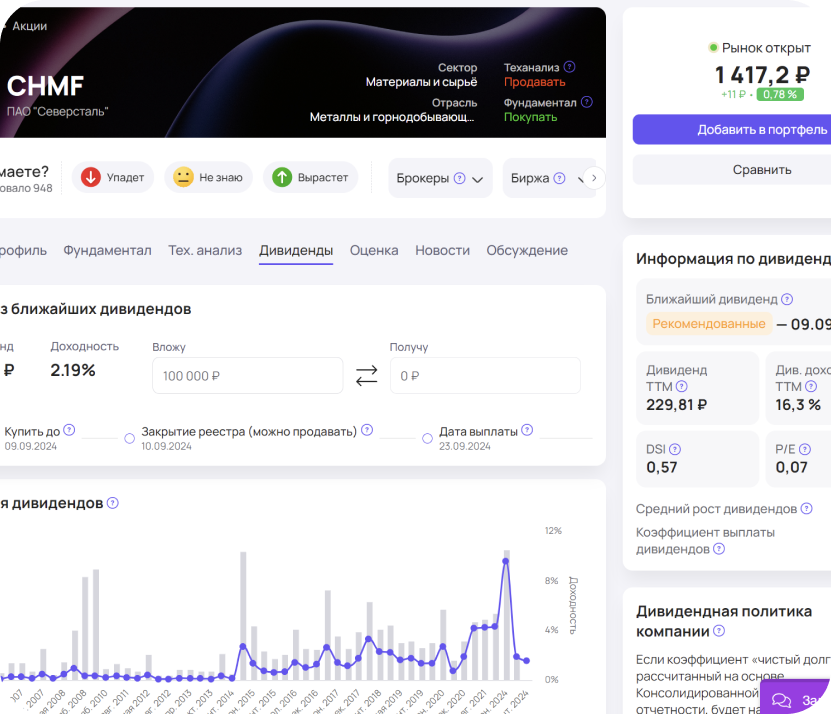
Task: Click the Акции breadcrumb link
Action: tap(29, 26)
